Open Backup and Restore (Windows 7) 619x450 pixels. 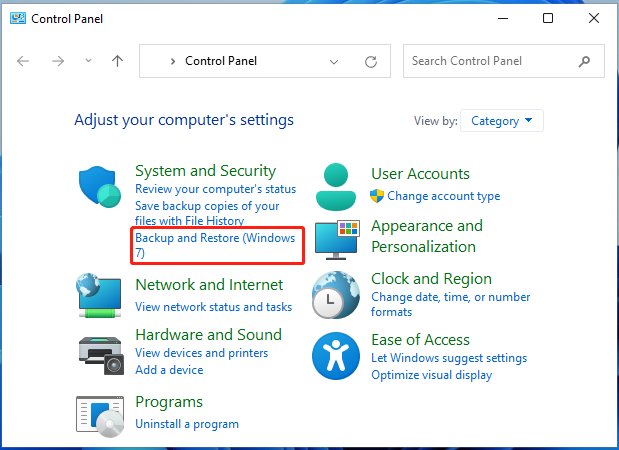click(215, 245)
